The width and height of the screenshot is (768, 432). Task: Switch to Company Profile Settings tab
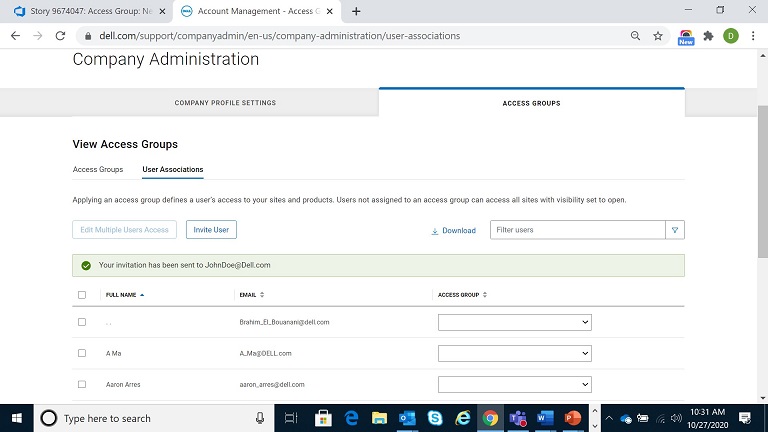[225, 103]
